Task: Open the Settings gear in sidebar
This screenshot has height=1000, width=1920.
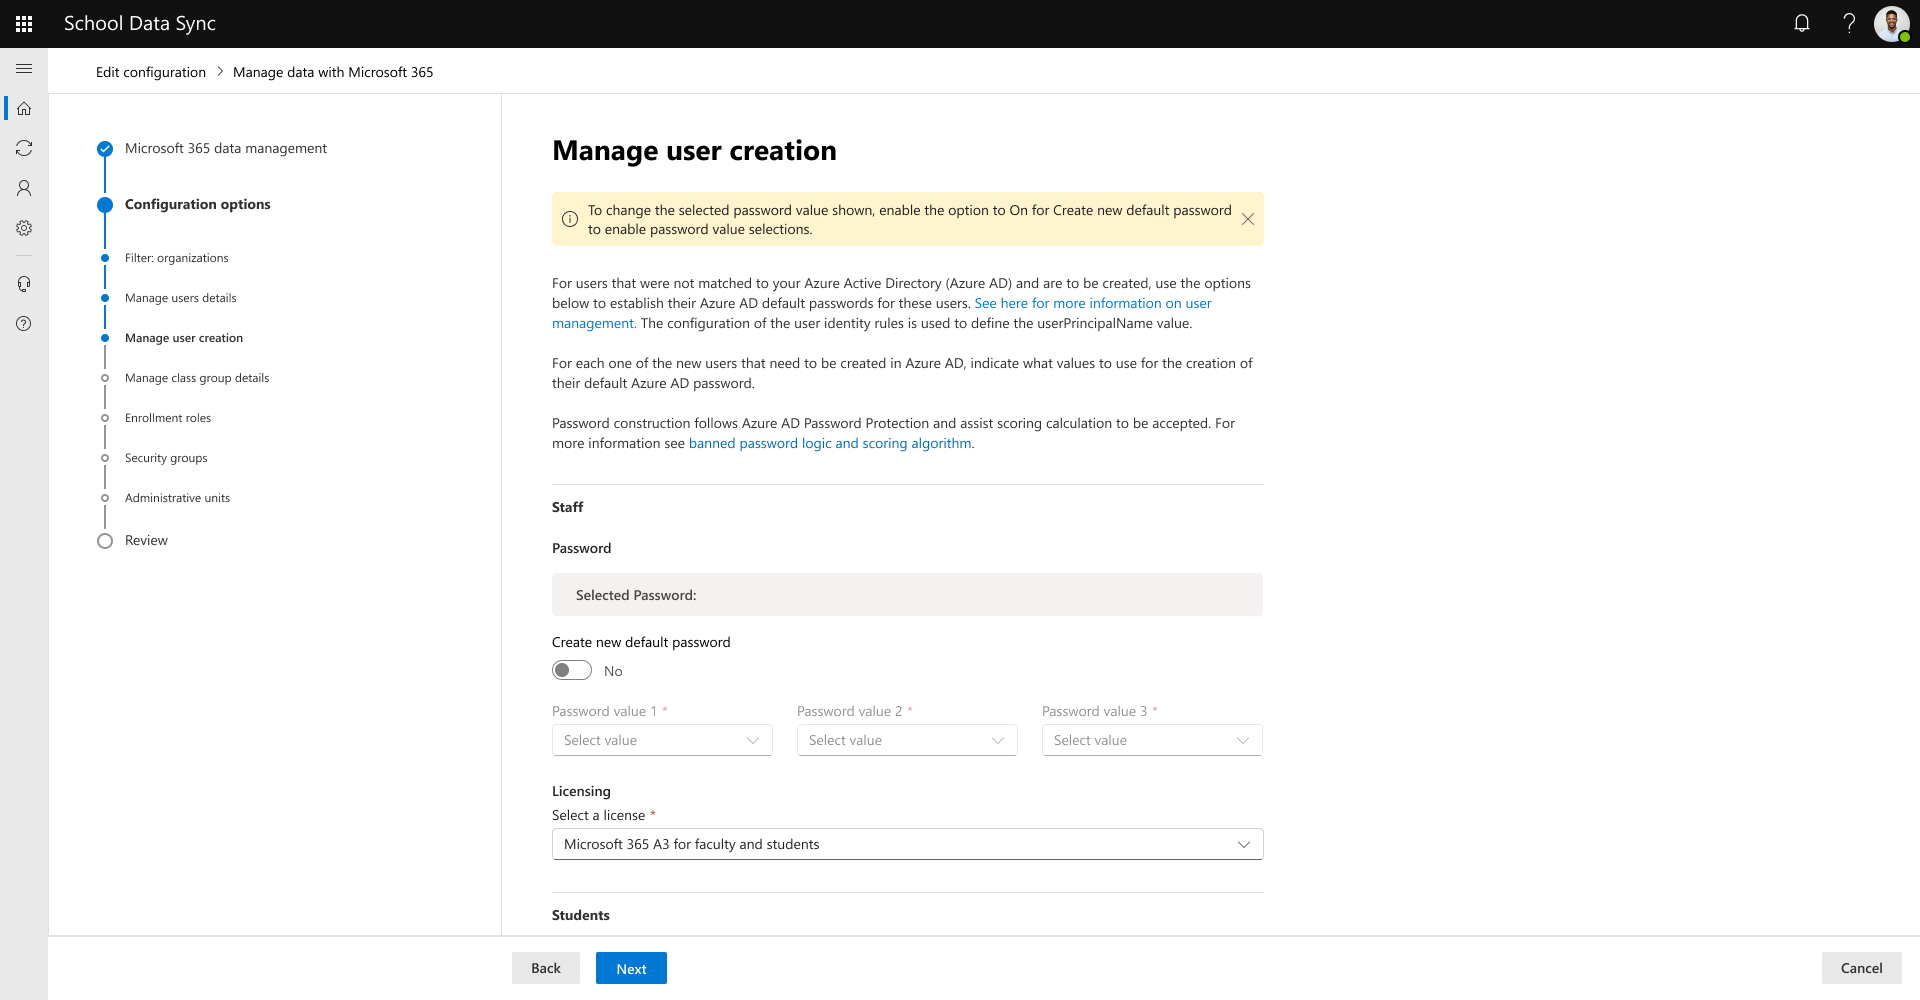Action: point(24,228)
